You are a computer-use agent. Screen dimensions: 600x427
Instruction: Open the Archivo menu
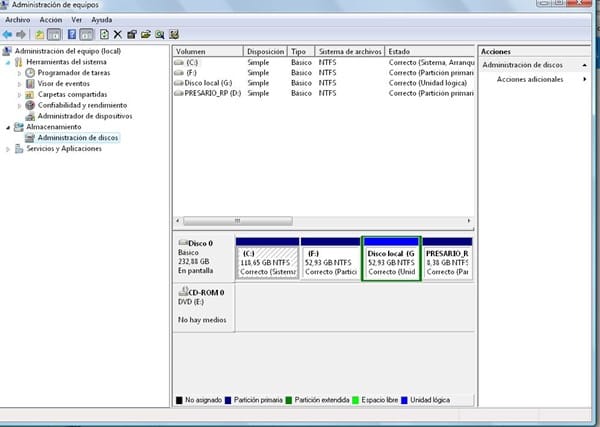point(18,20)
